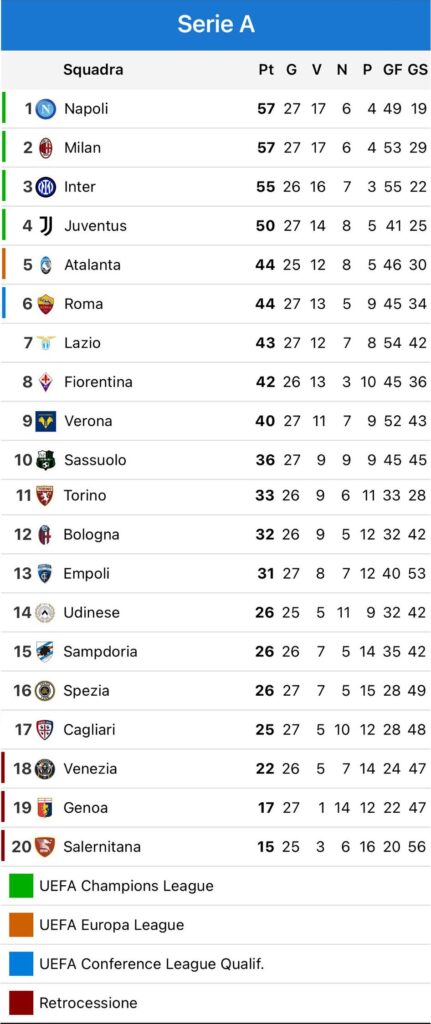
Task: Click the Genoa club crest icon
Action: (x=45, y=808)
